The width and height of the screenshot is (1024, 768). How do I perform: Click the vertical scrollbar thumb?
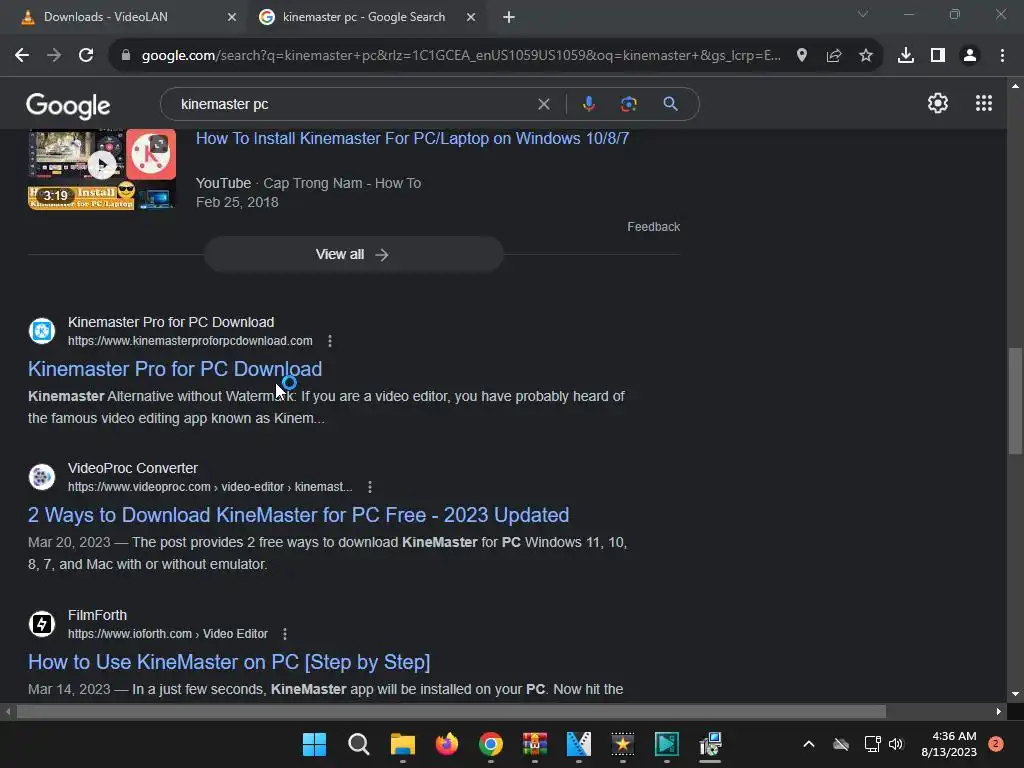[x=1015, y=400]
